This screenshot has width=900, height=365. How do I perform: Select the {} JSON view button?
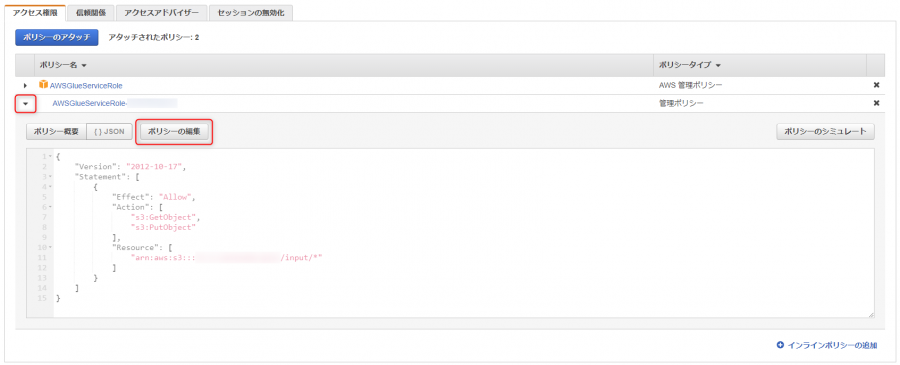109,131
